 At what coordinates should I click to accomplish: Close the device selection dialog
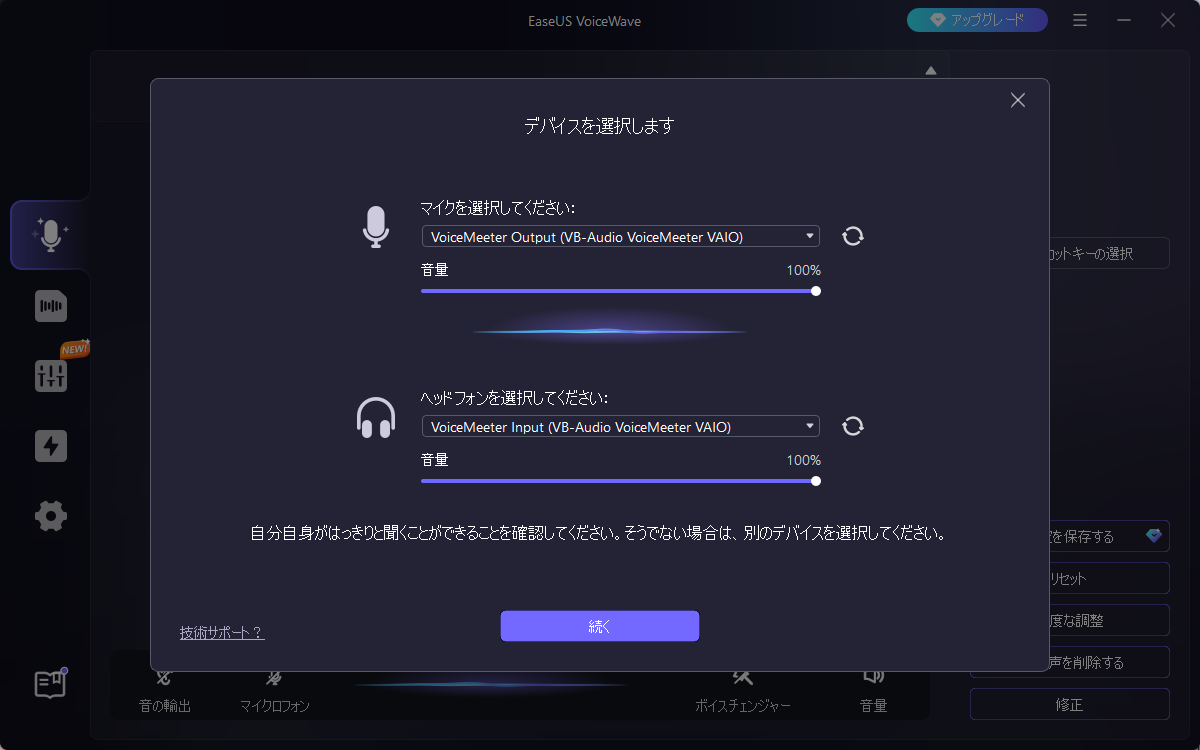click(1018, 100)
